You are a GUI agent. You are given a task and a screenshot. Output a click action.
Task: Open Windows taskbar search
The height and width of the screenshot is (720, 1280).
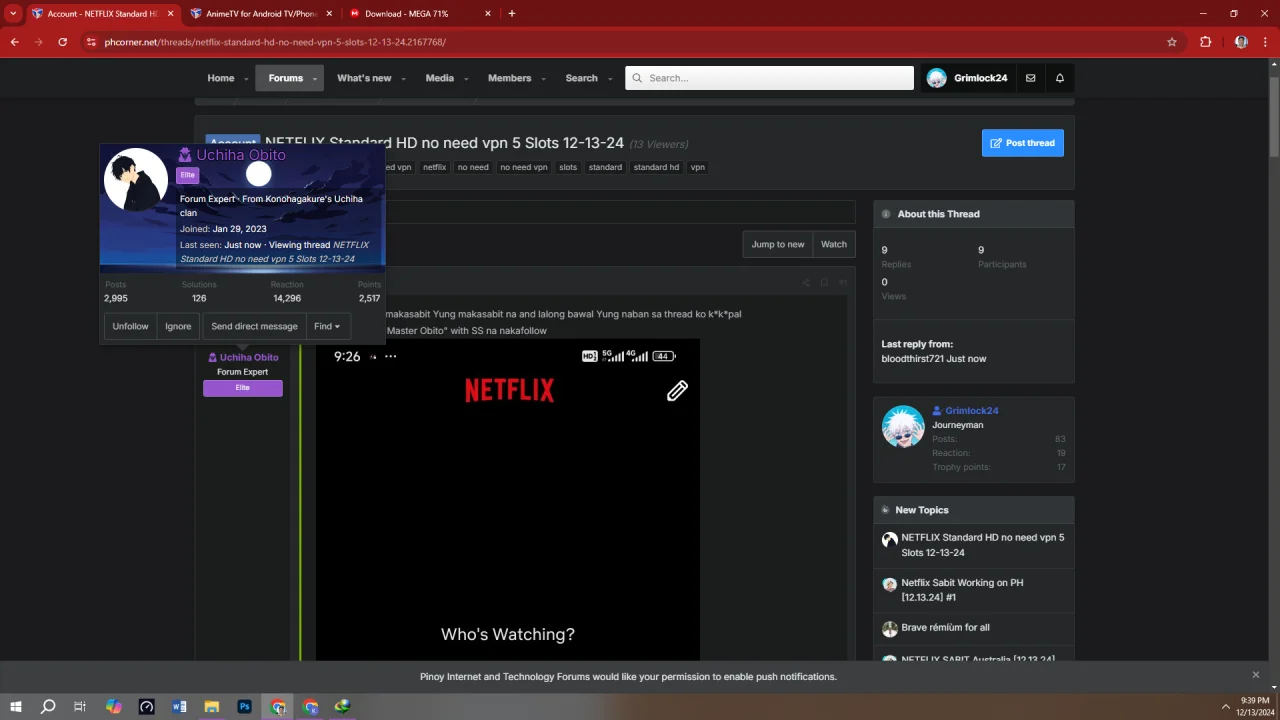coord(48,706)
